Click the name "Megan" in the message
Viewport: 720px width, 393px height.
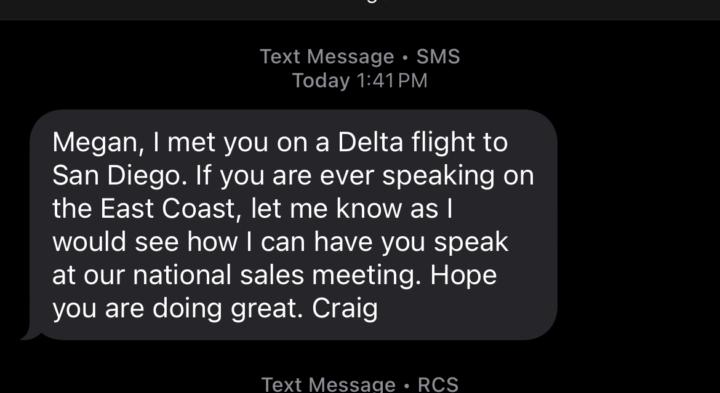coord(94,143)
